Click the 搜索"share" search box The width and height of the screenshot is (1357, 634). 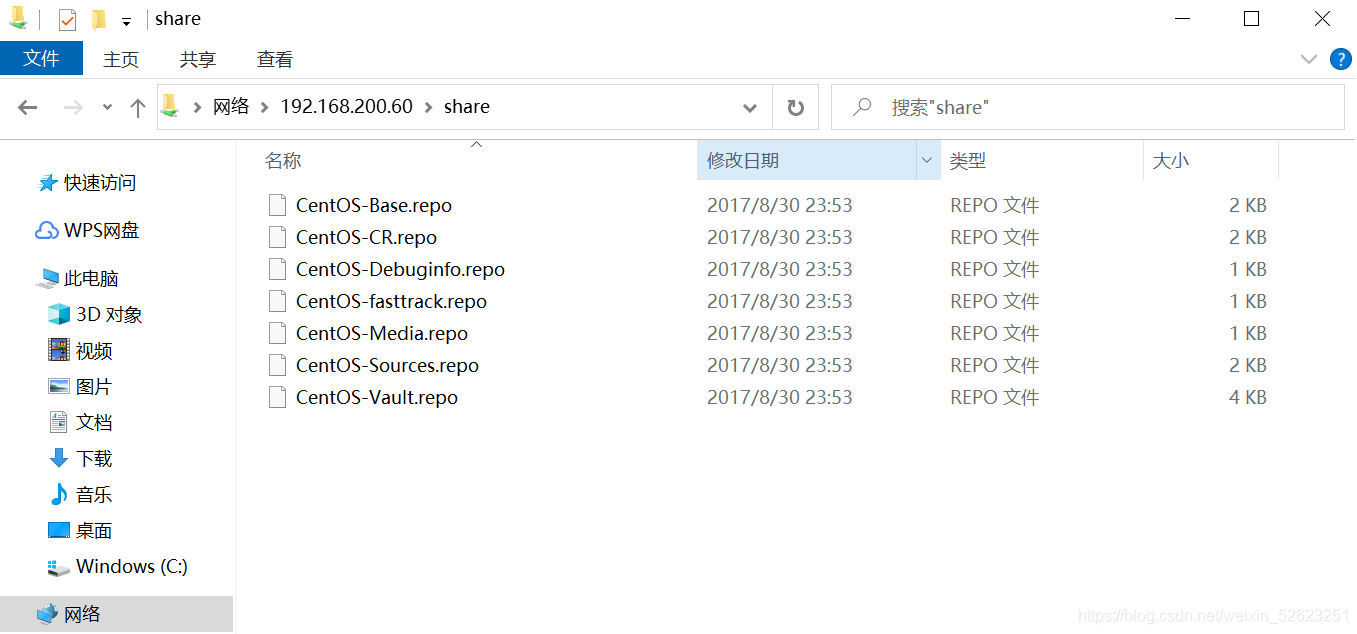click(x=1088, y=107)
